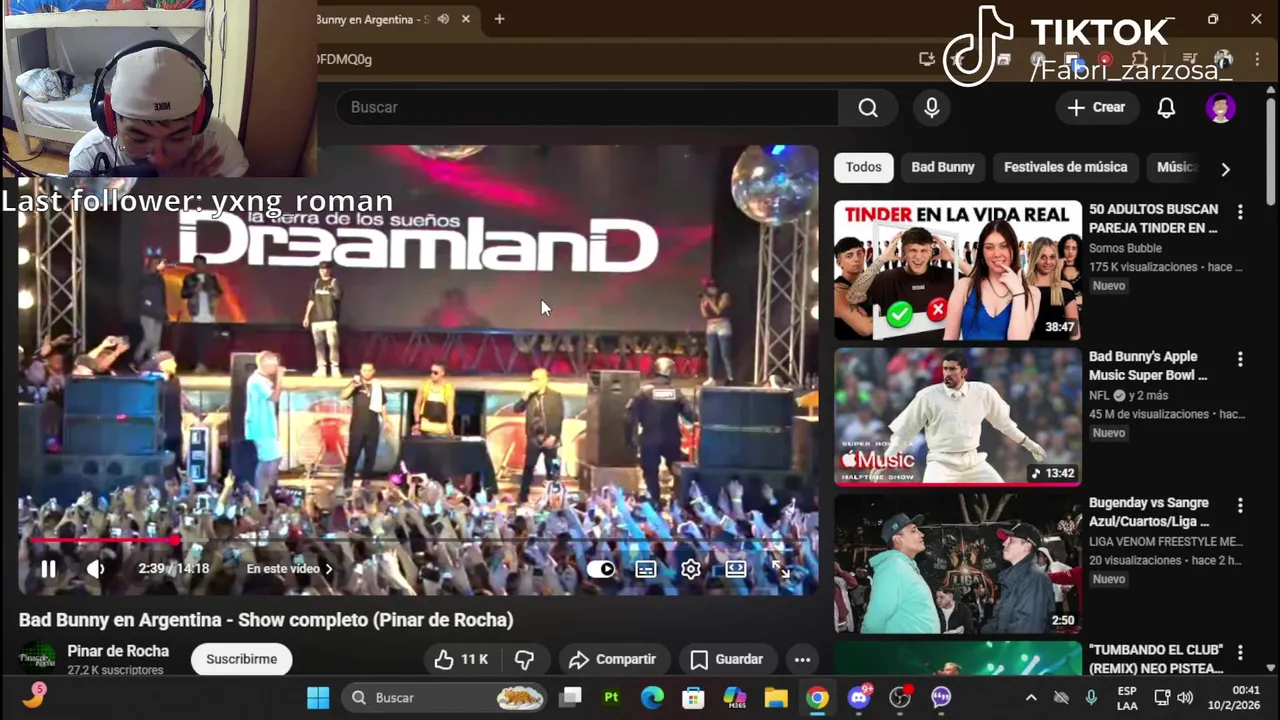Viewport: 1280px width, 720px height.
Task: Close the Bad Bunny en Argentina tab
Action: pos(466,19)
